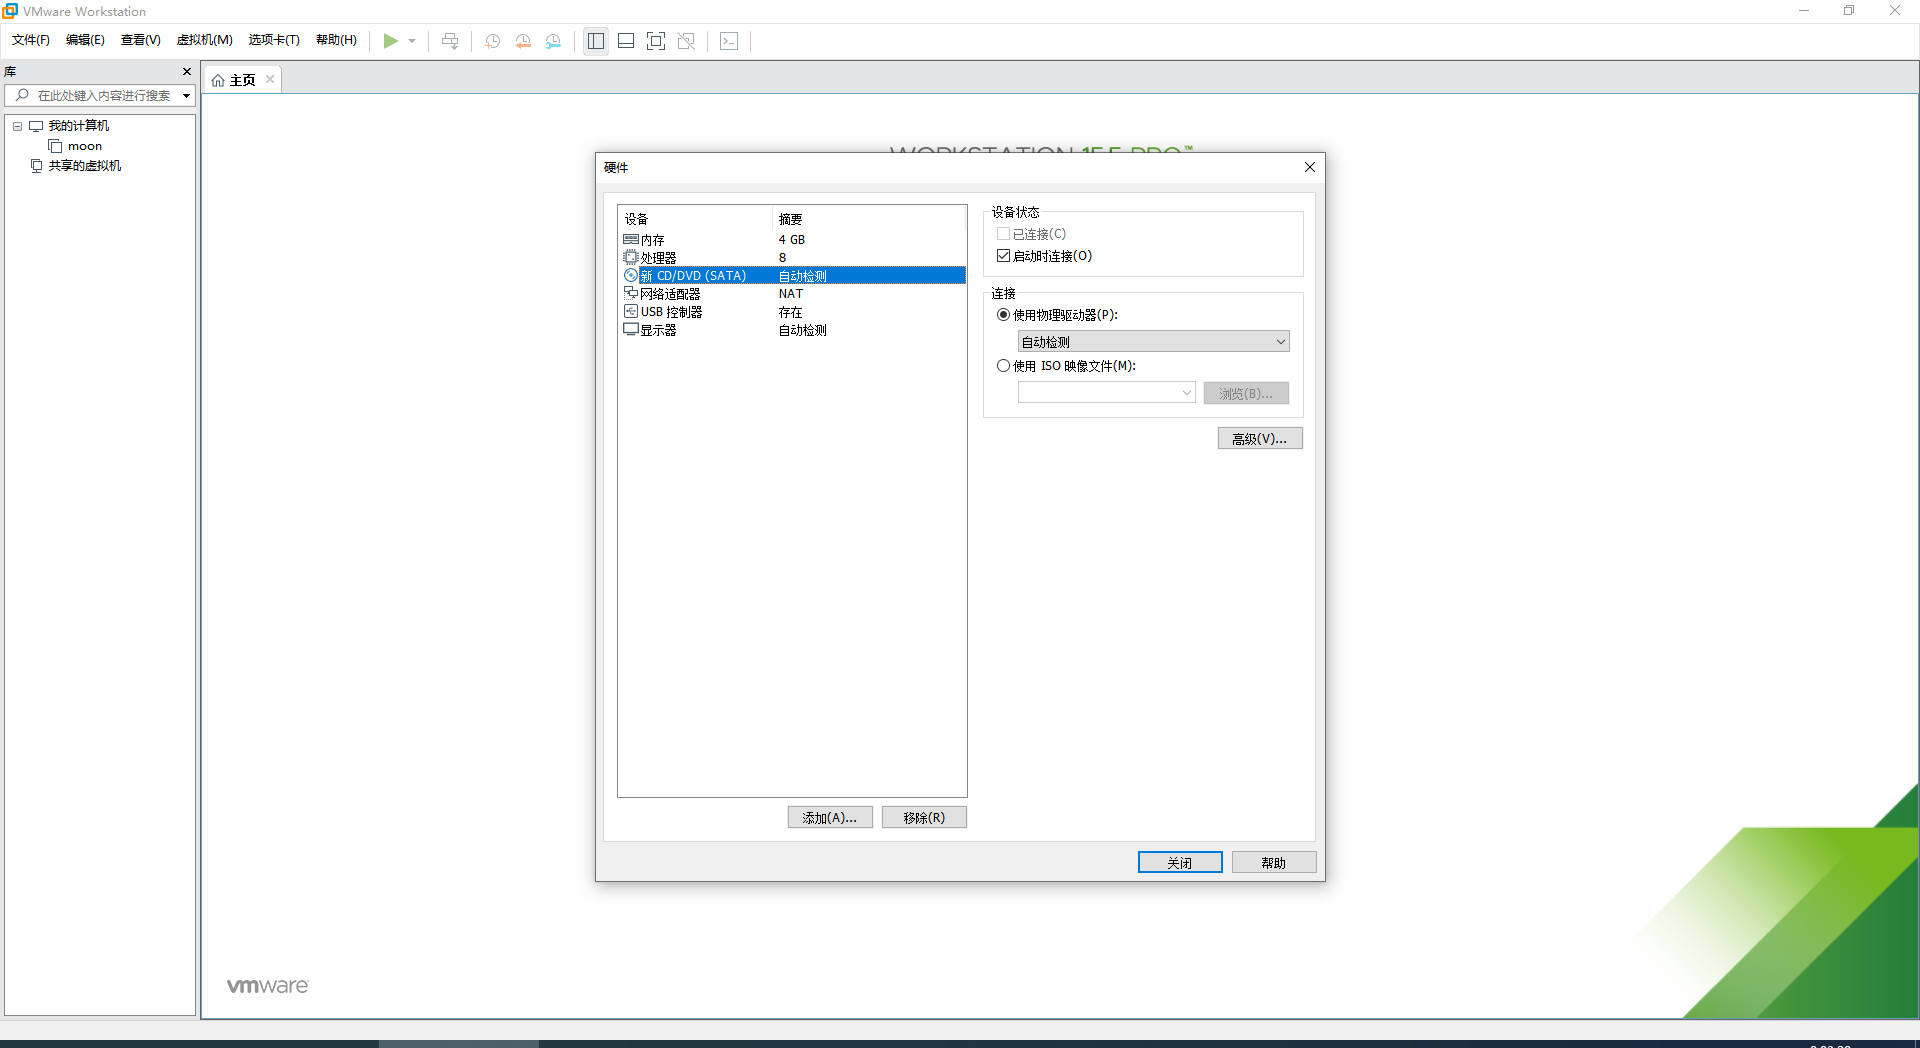Image resolution: width=1920 pixels, height=1048 pixels.
Task: Open the 帮助(H) menu
Action: [x=336, y=40]
